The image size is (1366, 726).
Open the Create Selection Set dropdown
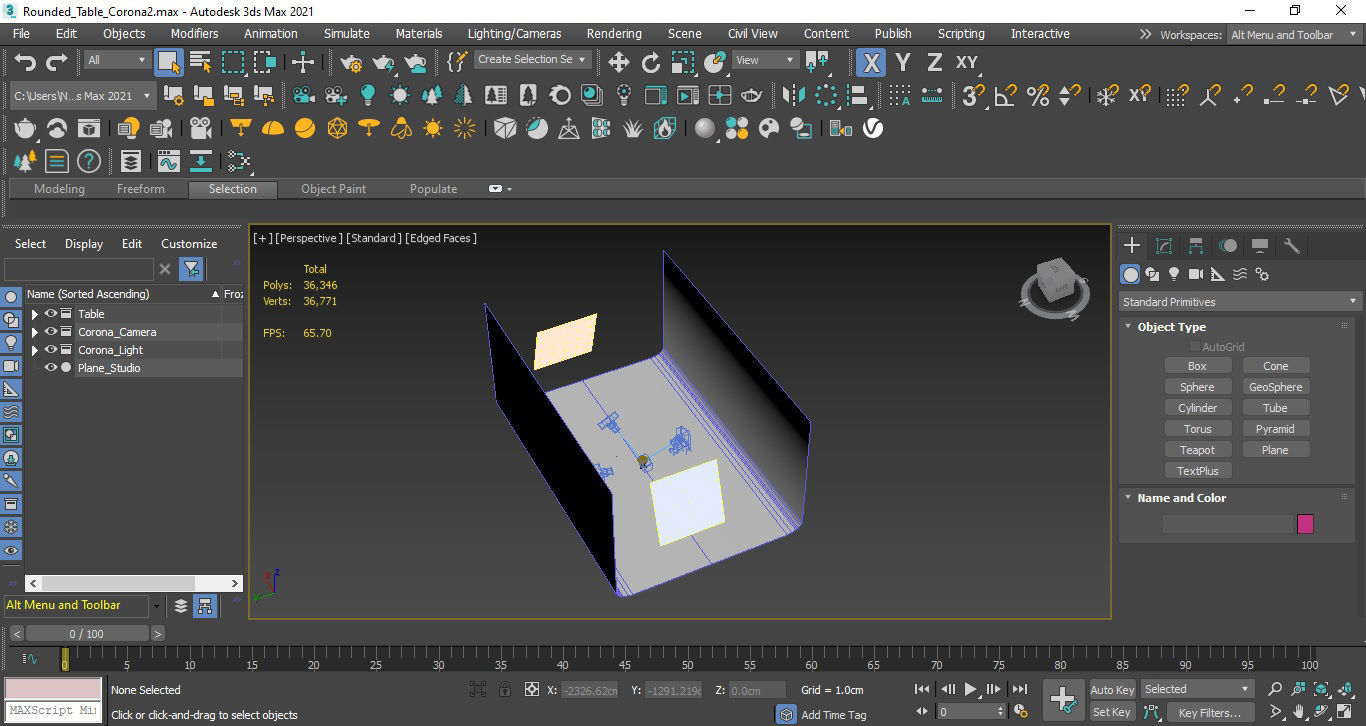tap(531, 60)
